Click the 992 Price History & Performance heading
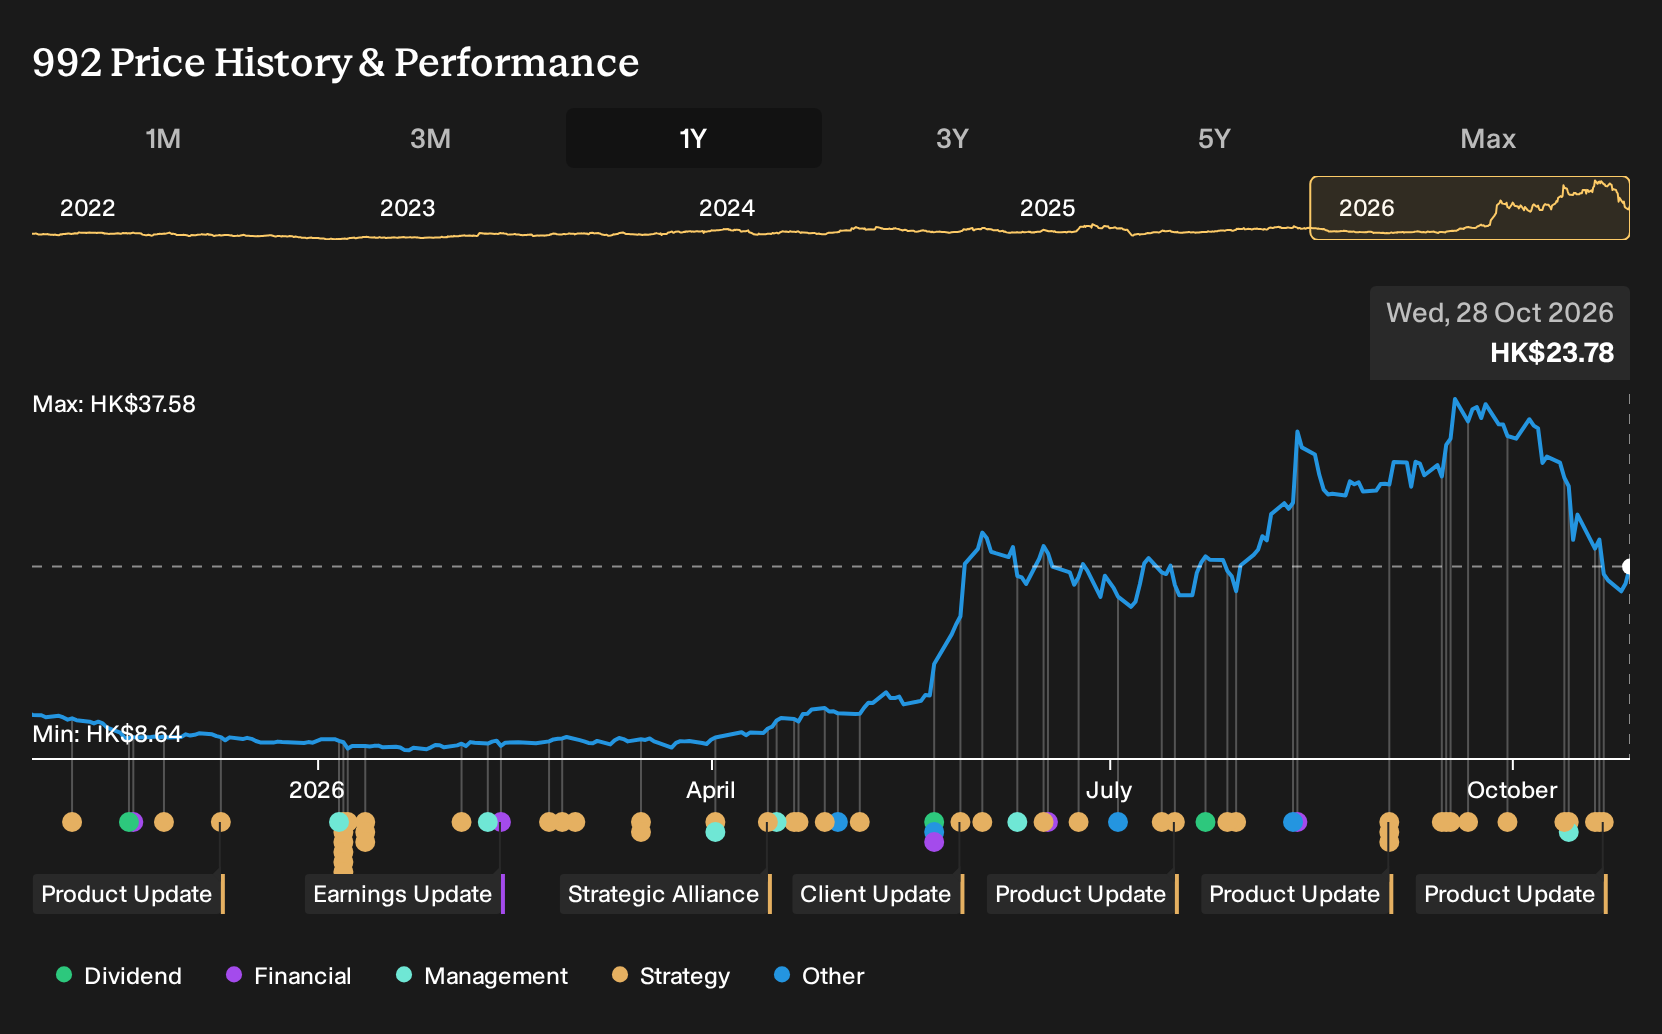The height and width of the screenshot is (1034, 1662). click(x=336, y=62)
